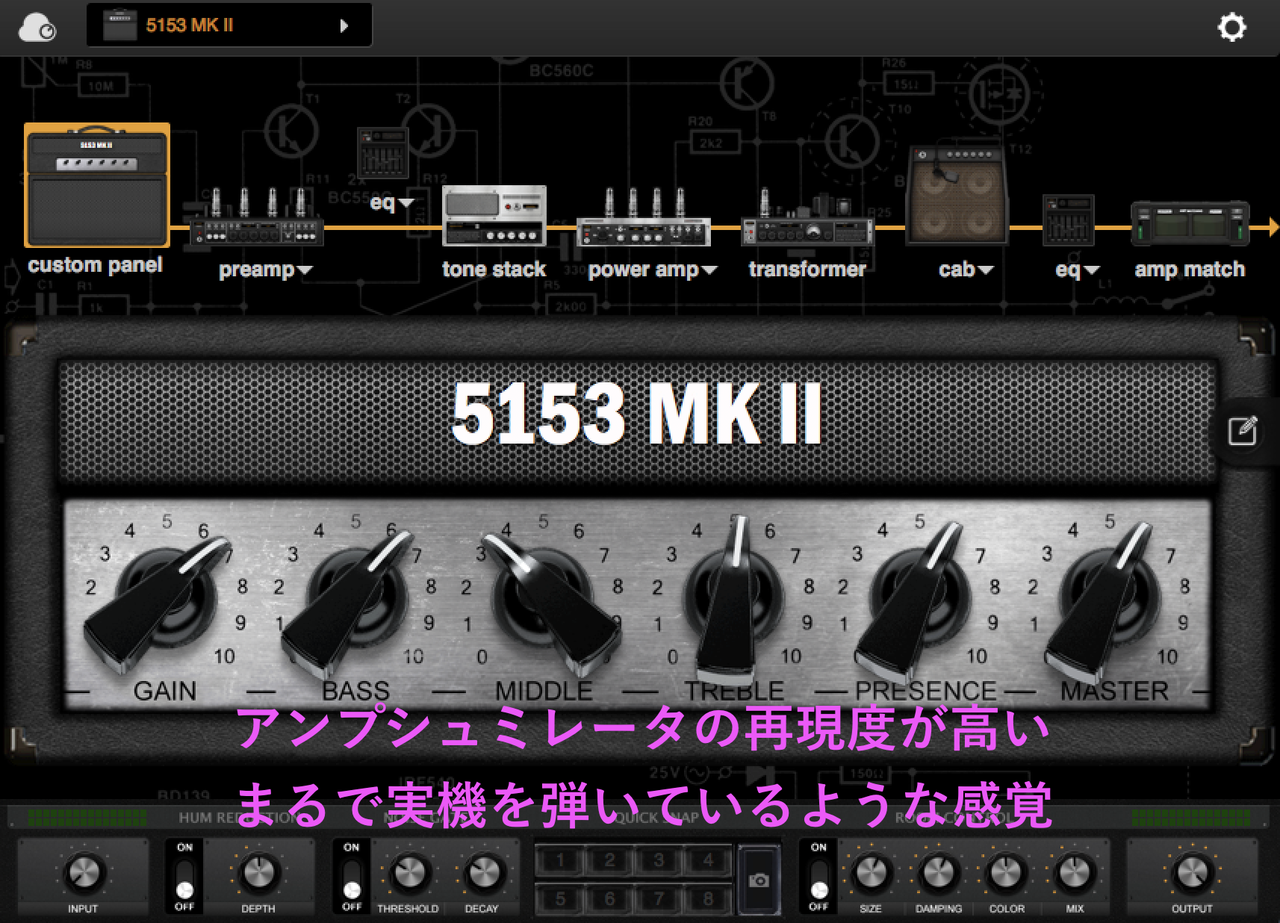Select quick snap slot 6
Viewport: 1280px width, 923px height.
pos(611,898)
